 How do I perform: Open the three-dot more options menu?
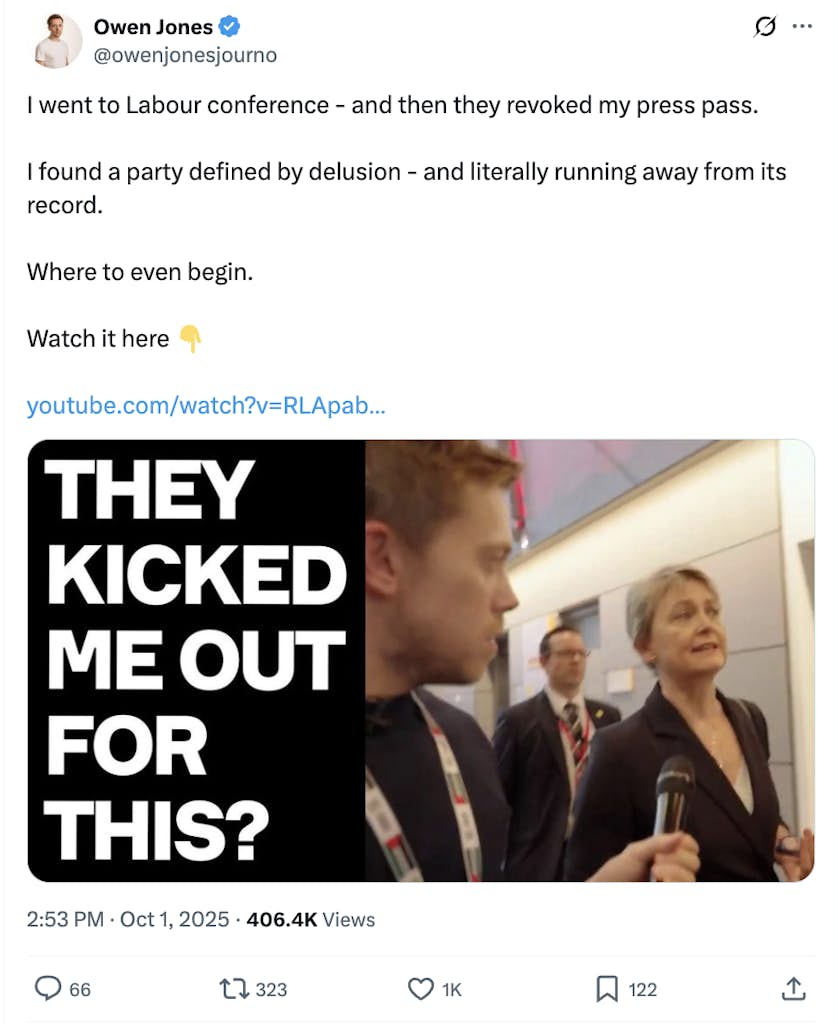click(802, 27)
